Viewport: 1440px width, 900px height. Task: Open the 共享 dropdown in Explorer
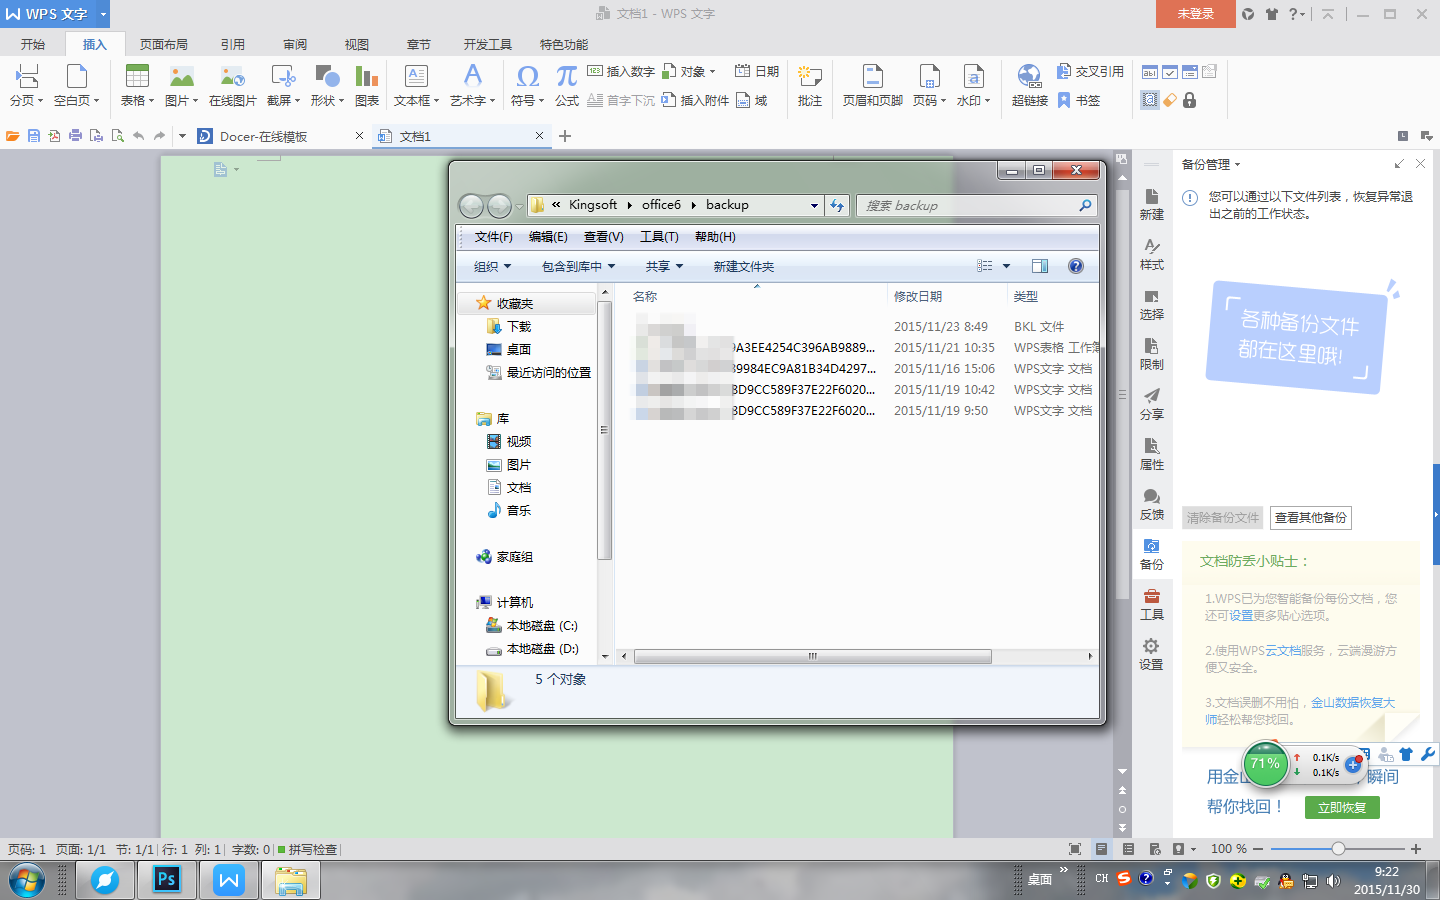coord(664,266)
